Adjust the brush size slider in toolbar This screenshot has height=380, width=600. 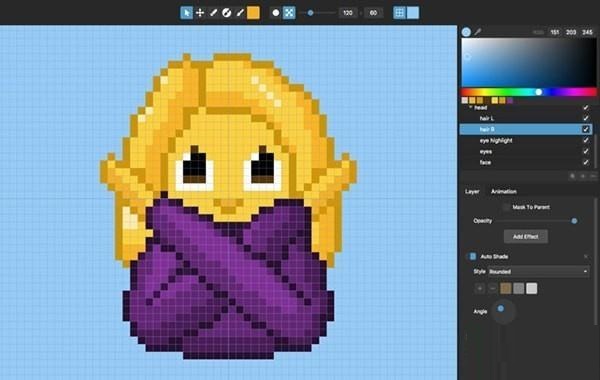pyautogui.click(x=318, y=13)
